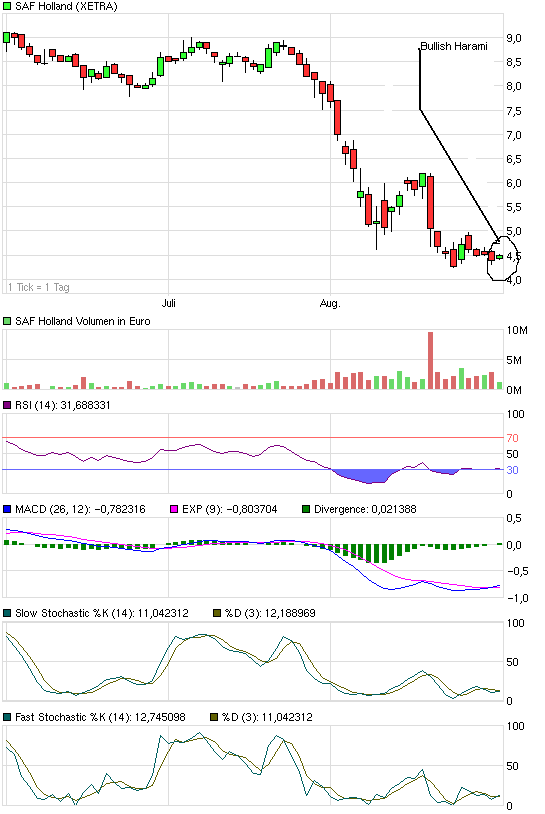Click the Aug. axis label
The image size is (545, 814).
[330, 303]
